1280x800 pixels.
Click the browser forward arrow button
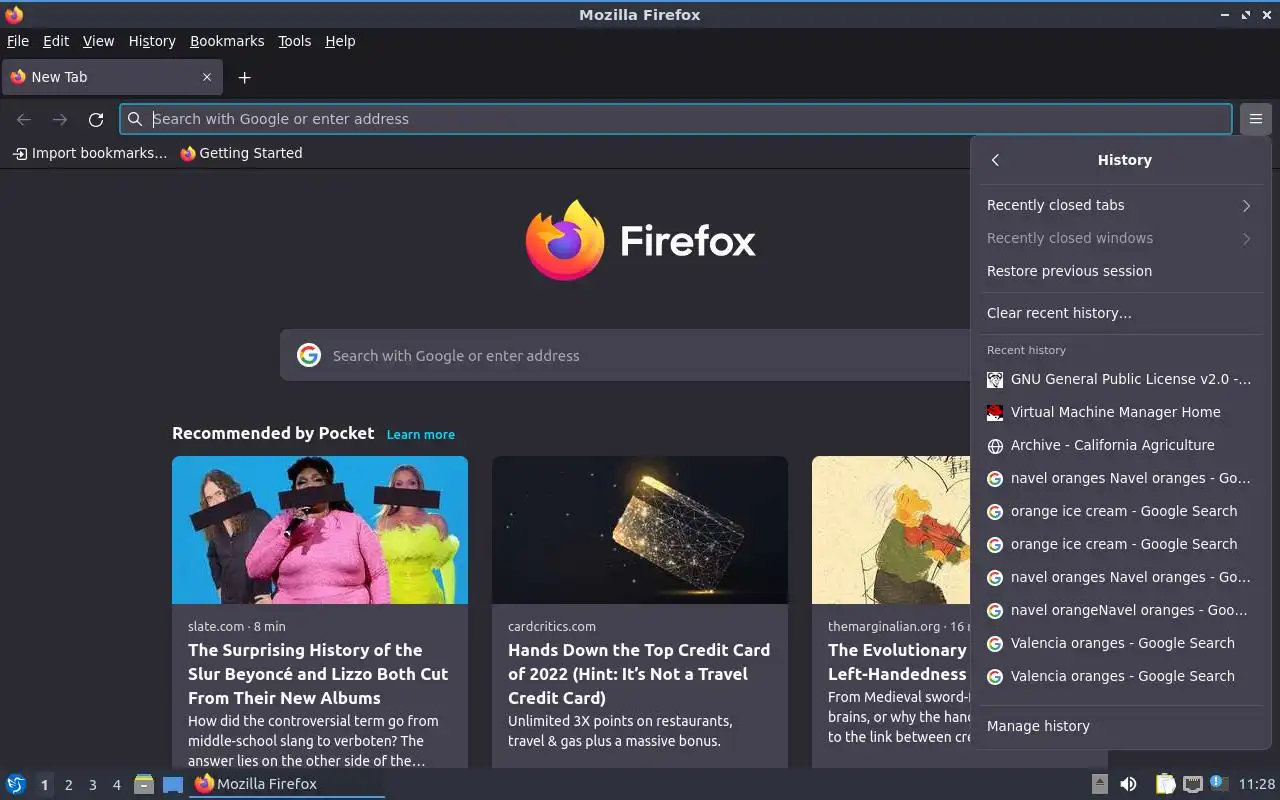60,119
